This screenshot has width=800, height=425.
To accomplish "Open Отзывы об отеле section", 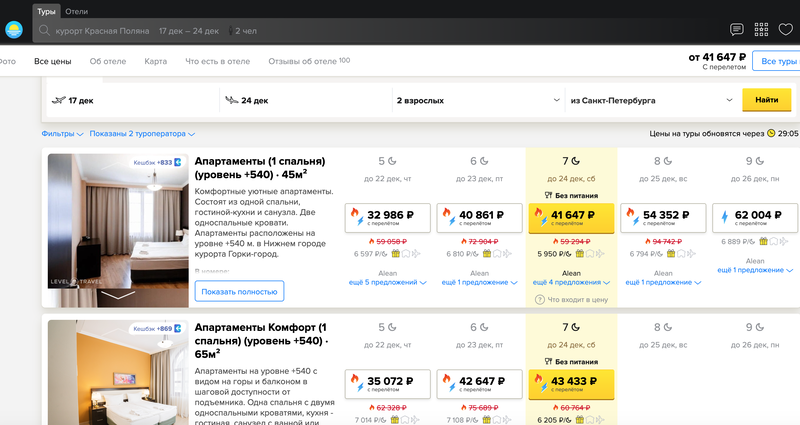I will coord(309,61).
